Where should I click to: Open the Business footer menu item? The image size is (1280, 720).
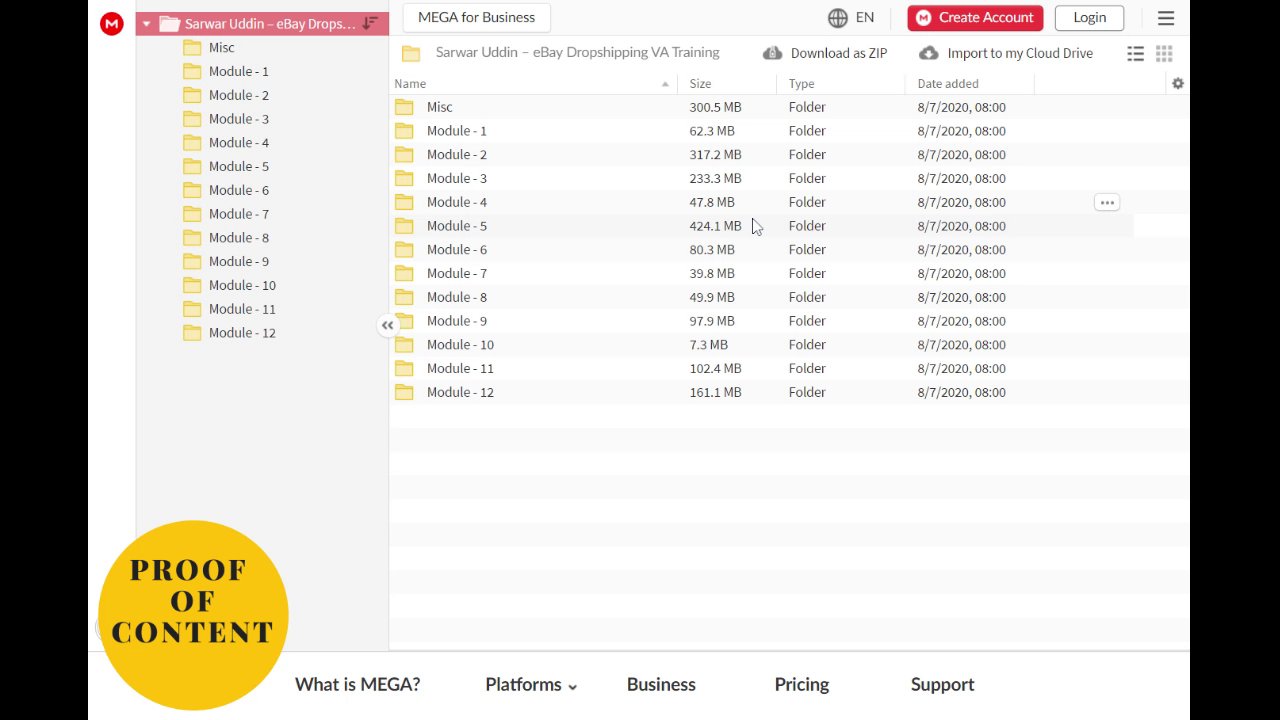point(661,685)
